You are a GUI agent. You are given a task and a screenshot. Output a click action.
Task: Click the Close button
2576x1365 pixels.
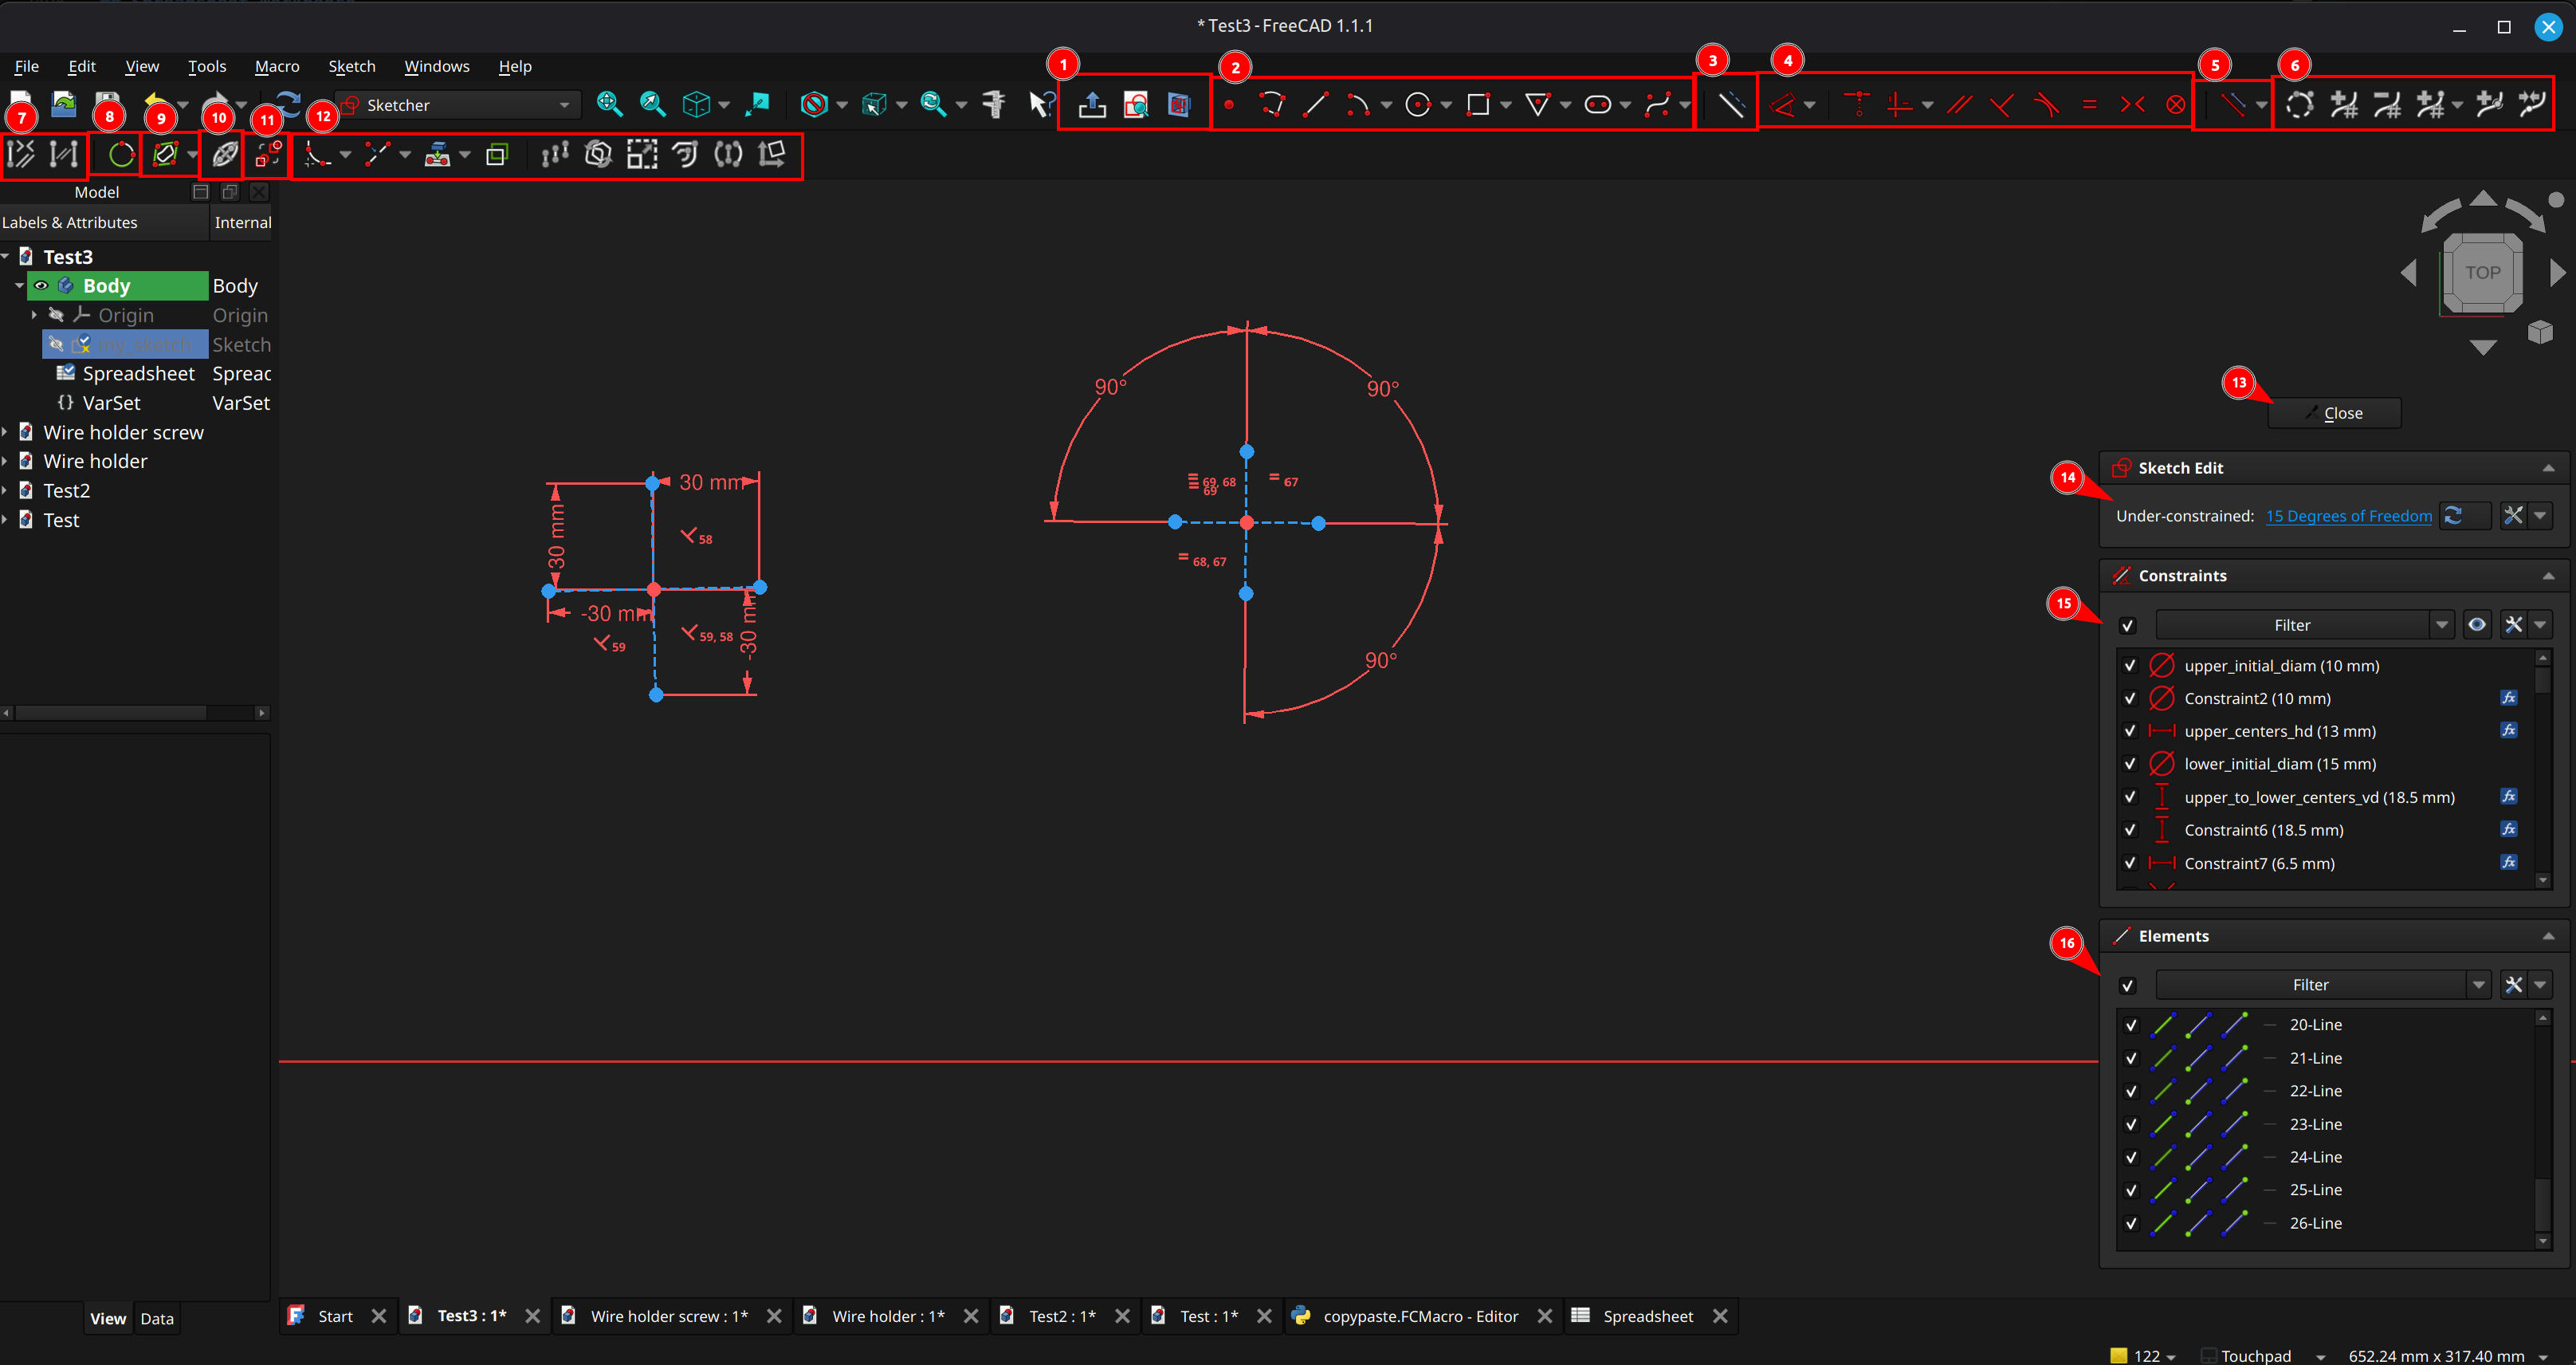[2334, 413]
